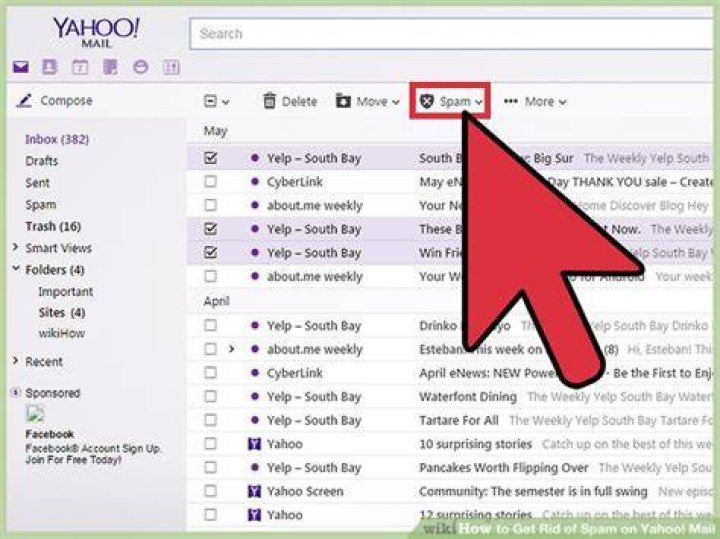Open the Community semester in full swing email

(x=533, y=491)
